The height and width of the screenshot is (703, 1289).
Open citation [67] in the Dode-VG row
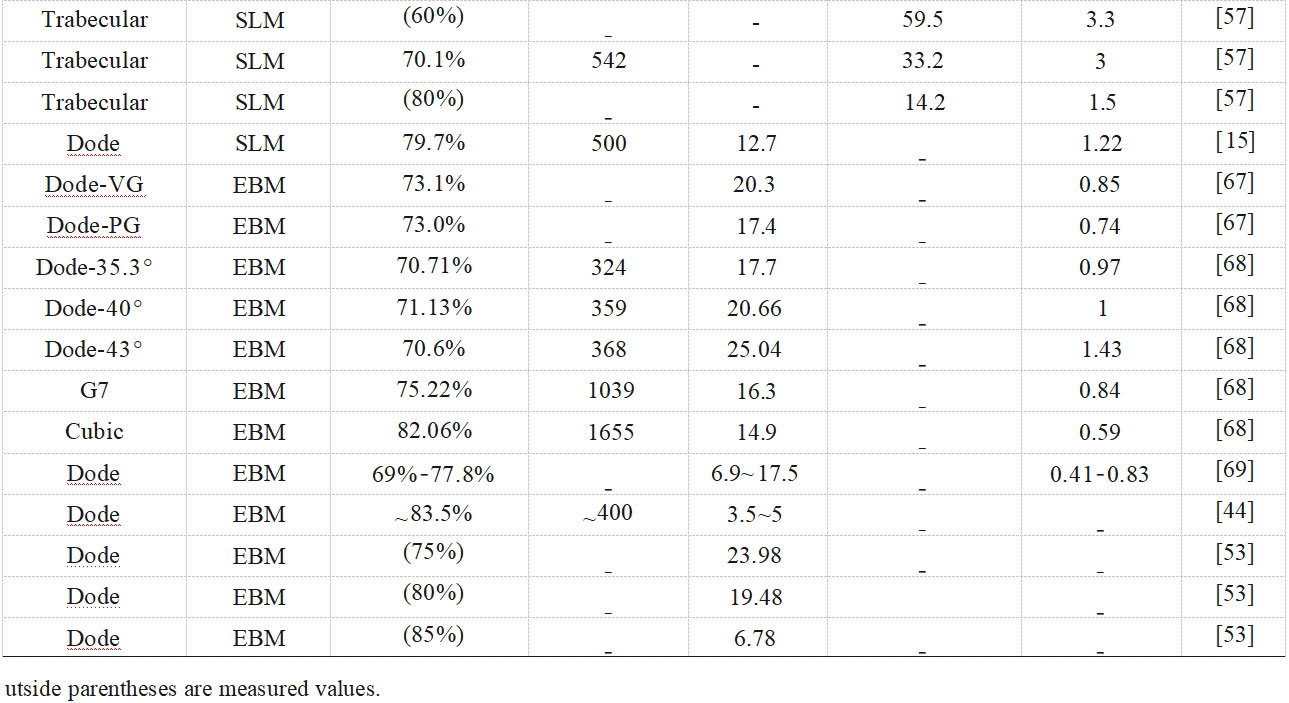(x=1234, y=182)
